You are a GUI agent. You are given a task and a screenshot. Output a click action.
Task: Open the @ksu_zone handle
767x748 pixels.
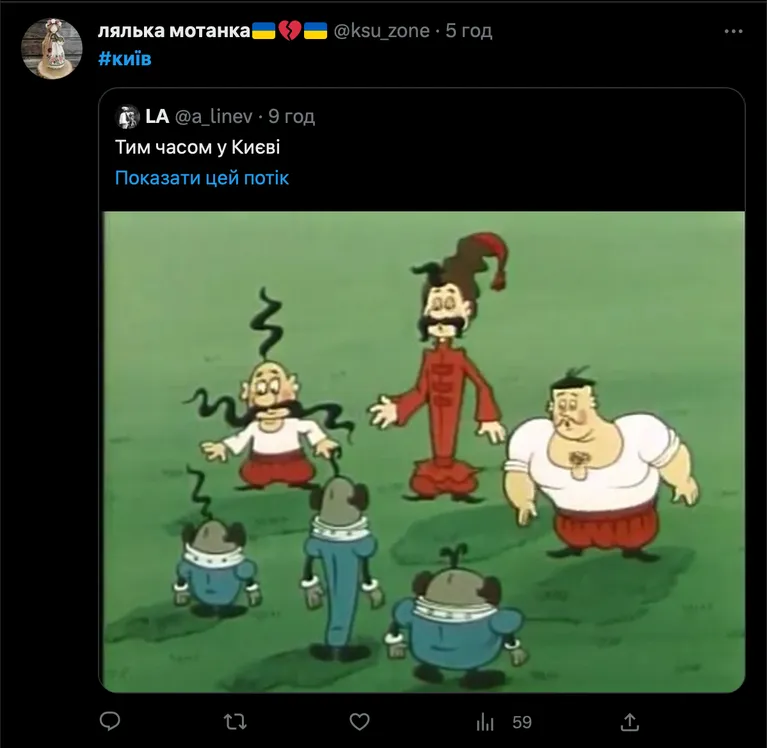381,31
